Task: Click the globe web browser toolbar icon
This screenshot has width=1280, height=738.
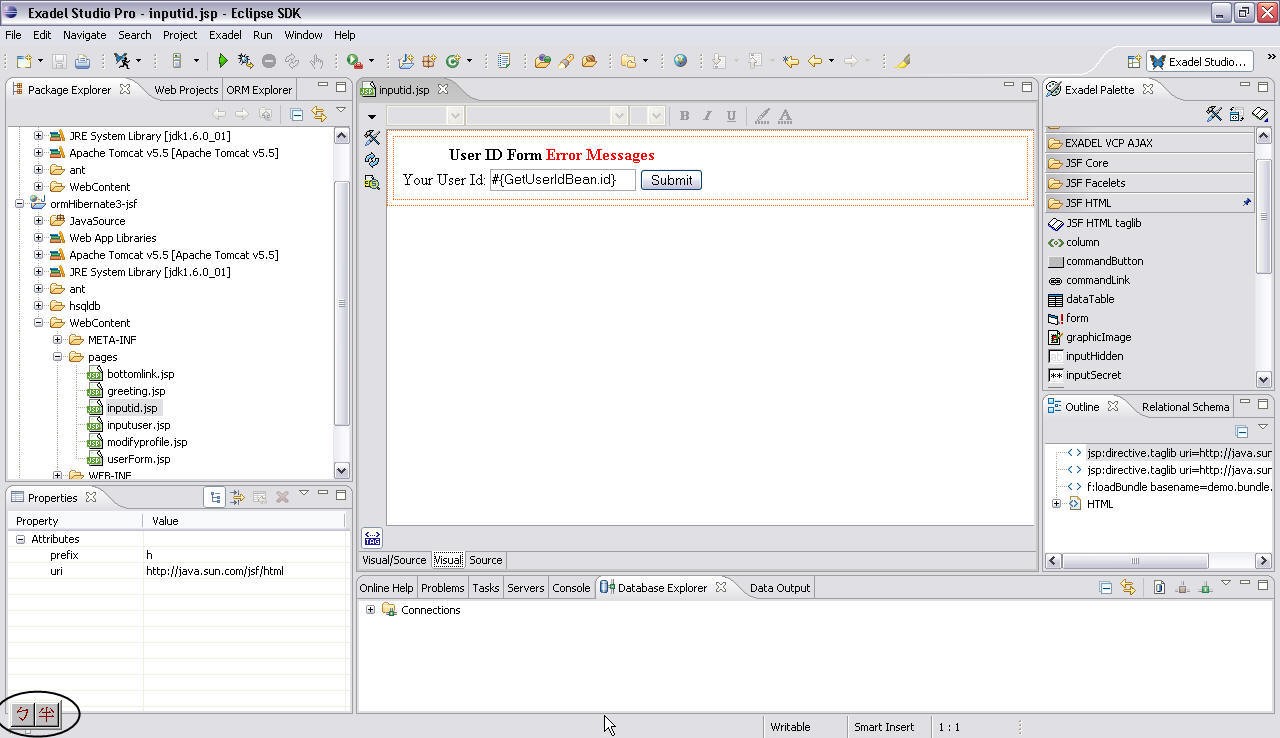Action: (680, 61)
